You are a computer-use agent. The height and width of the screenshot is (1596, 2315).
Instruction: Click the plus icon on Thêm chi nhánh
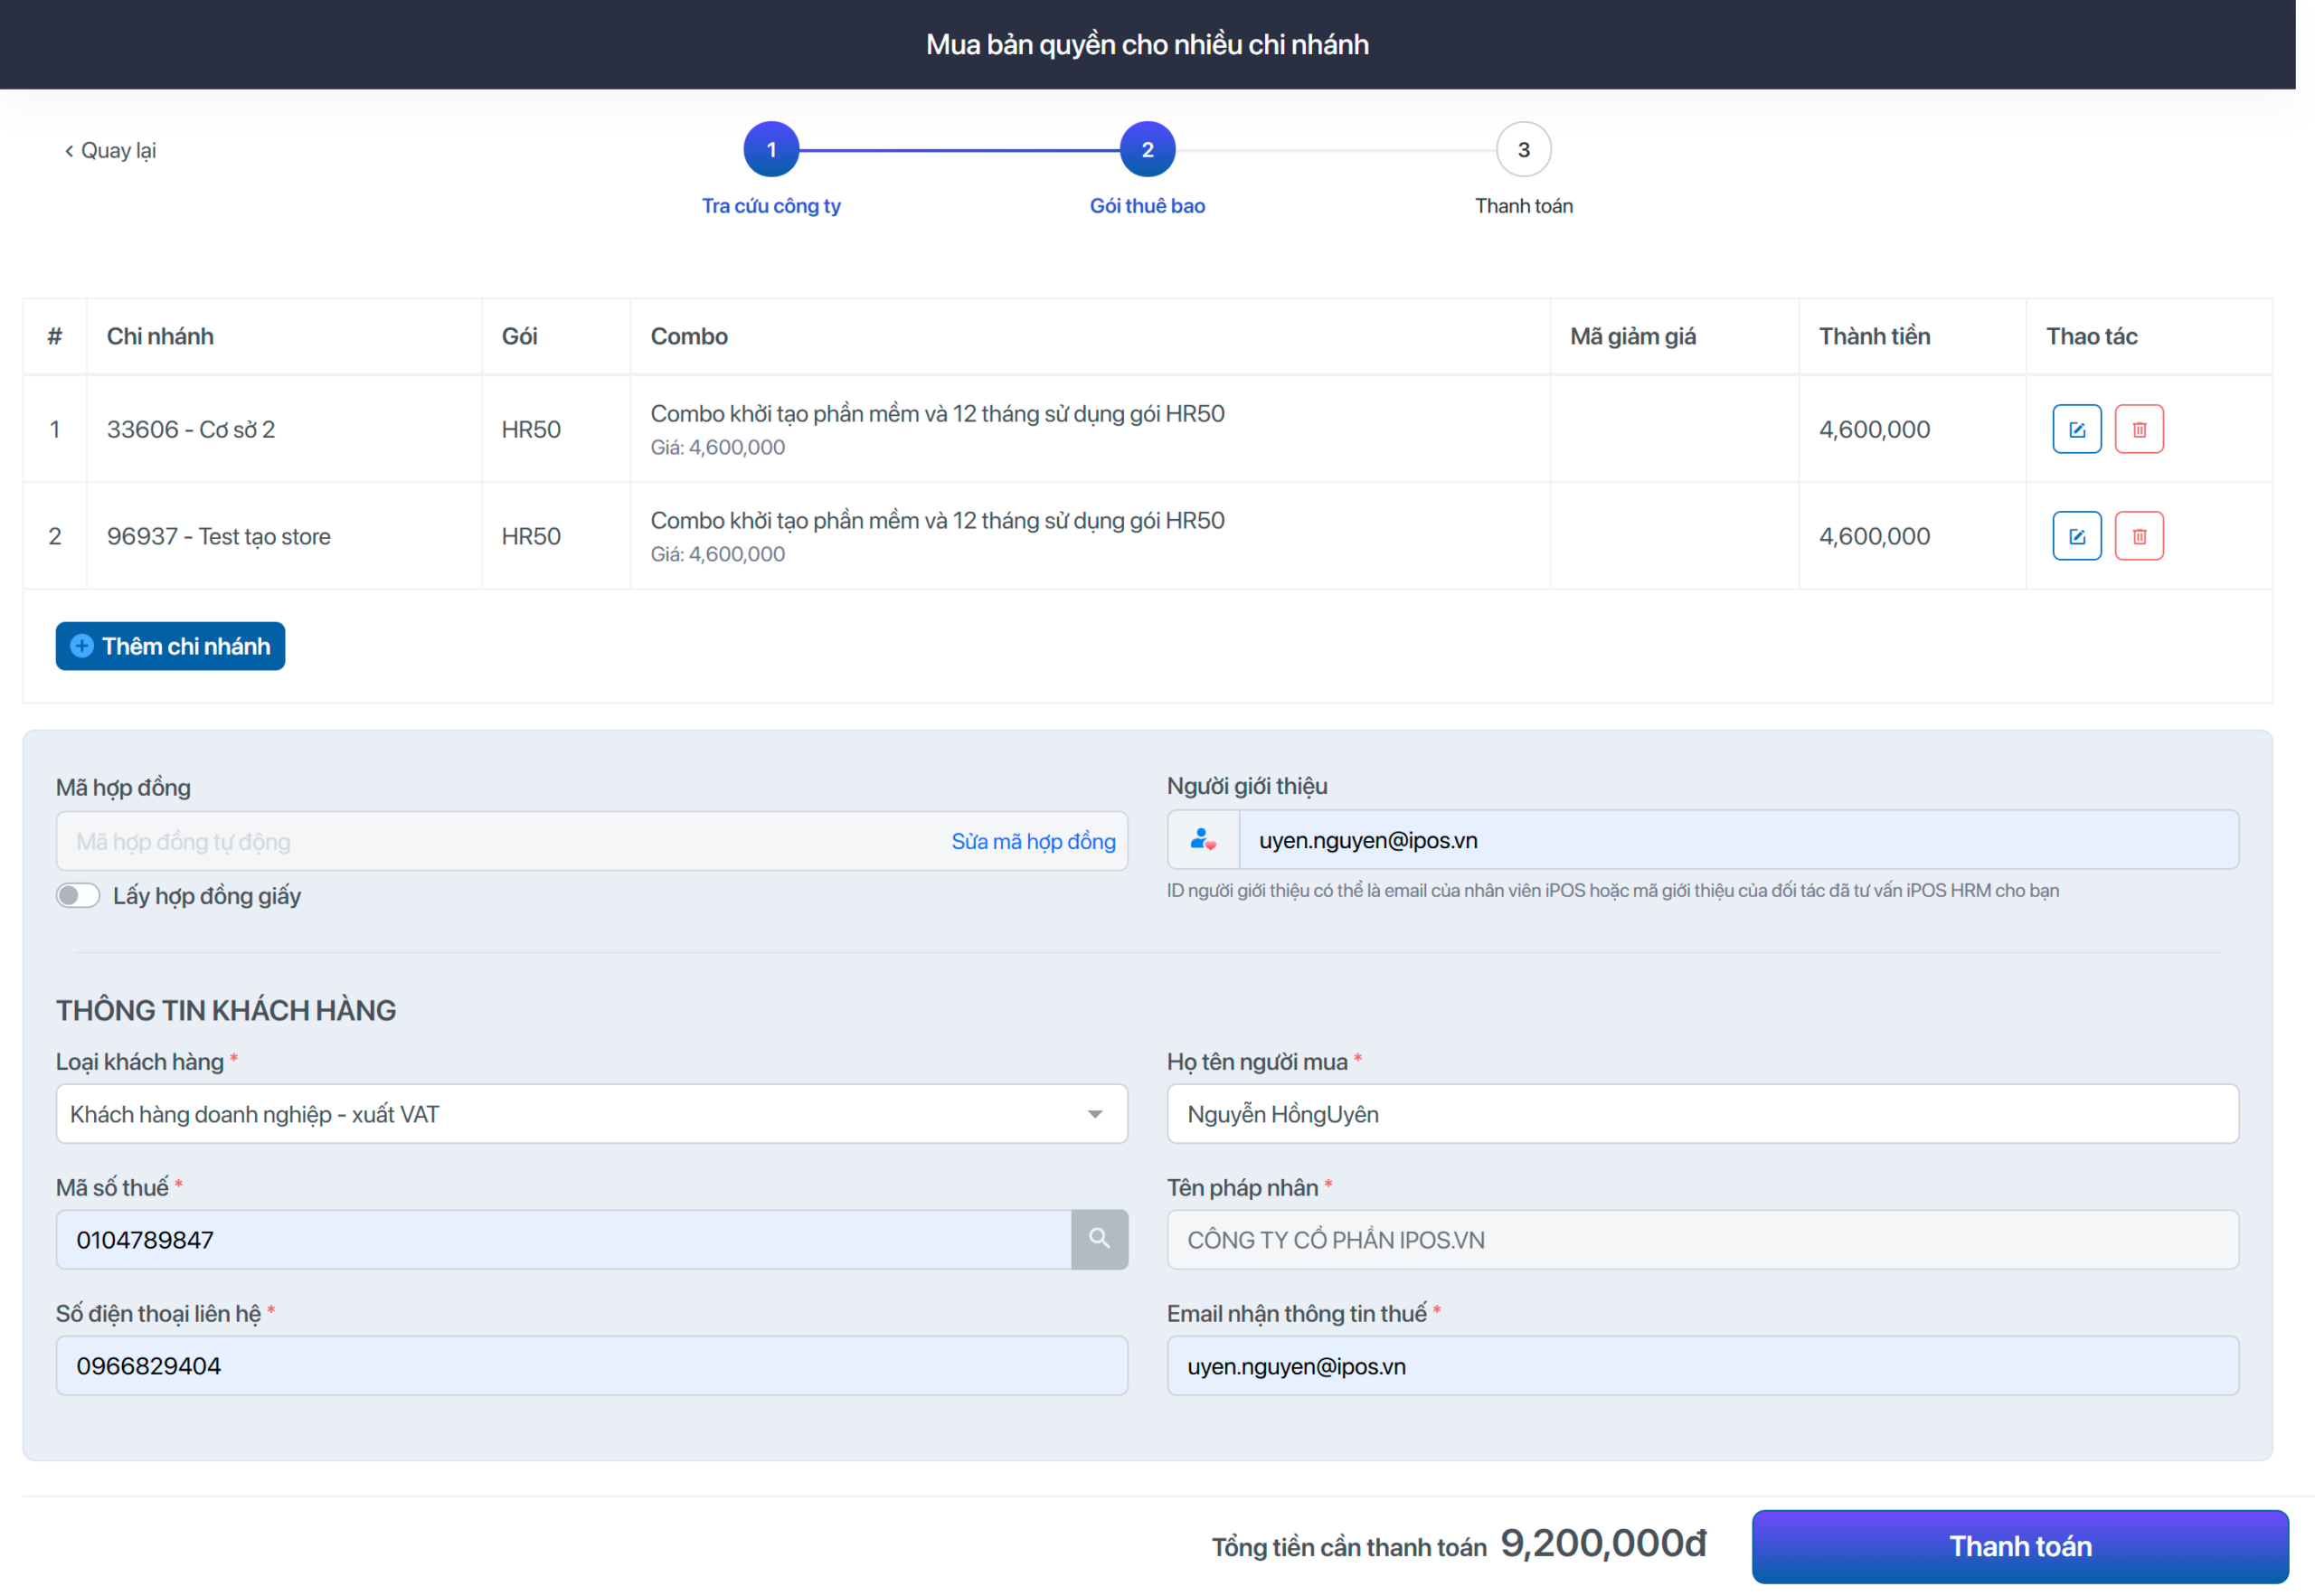click(82, 646)
